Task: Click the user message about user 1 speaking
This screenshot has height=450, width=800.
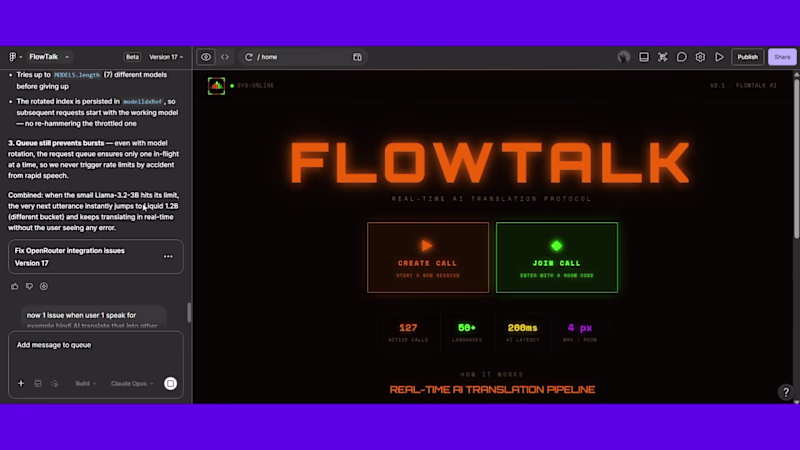Action: (94, 319)
